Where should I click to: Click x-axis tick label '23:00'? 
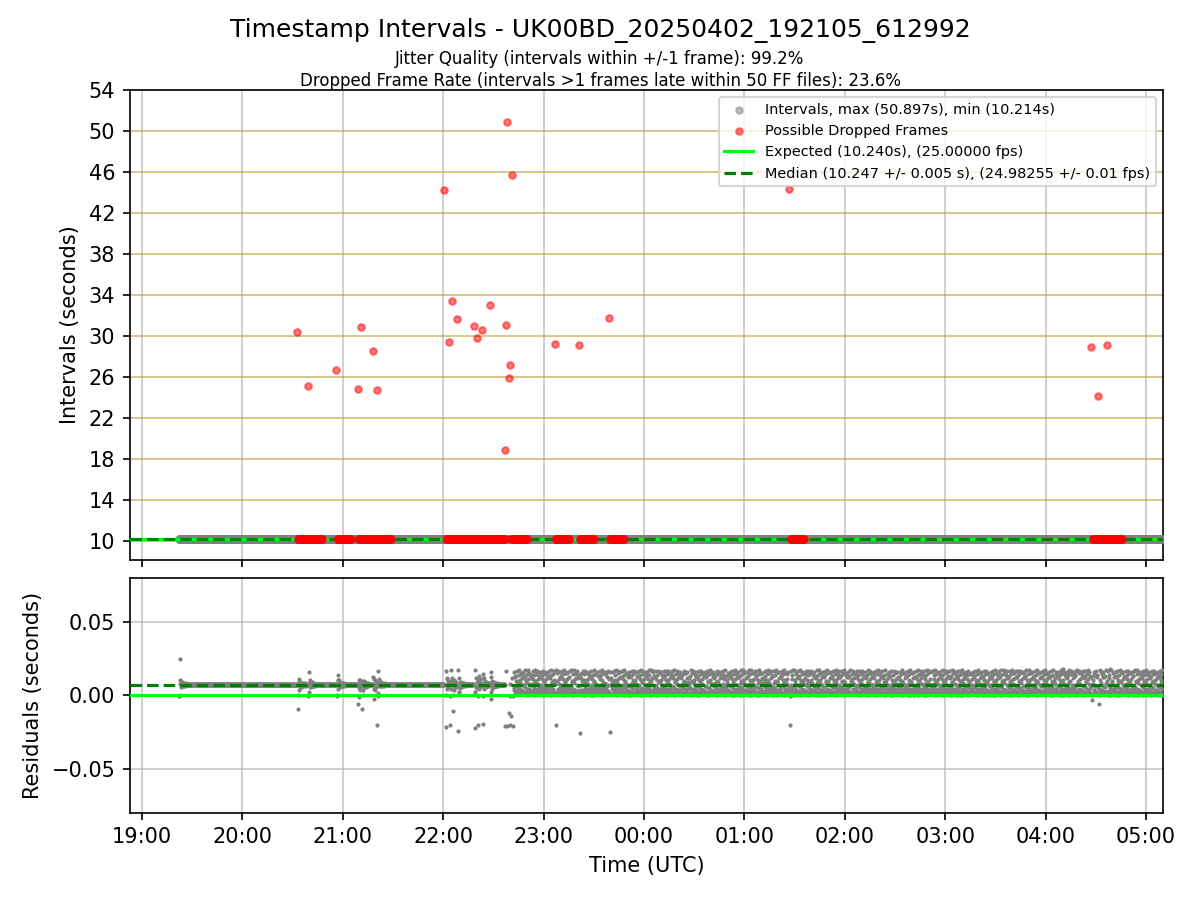click(543, 834)
